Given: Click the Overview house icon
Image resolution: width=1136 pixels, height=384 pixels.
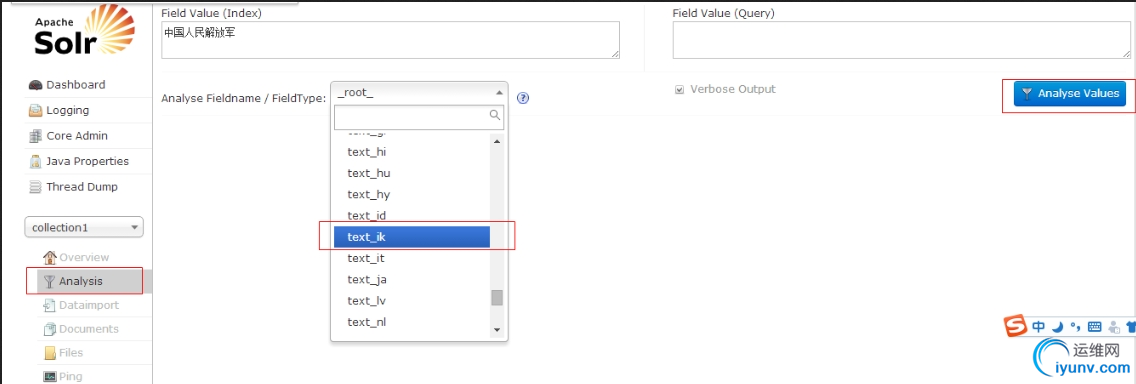Looking at the screenshot, I should pyautogui.click(x=49, y=257).
